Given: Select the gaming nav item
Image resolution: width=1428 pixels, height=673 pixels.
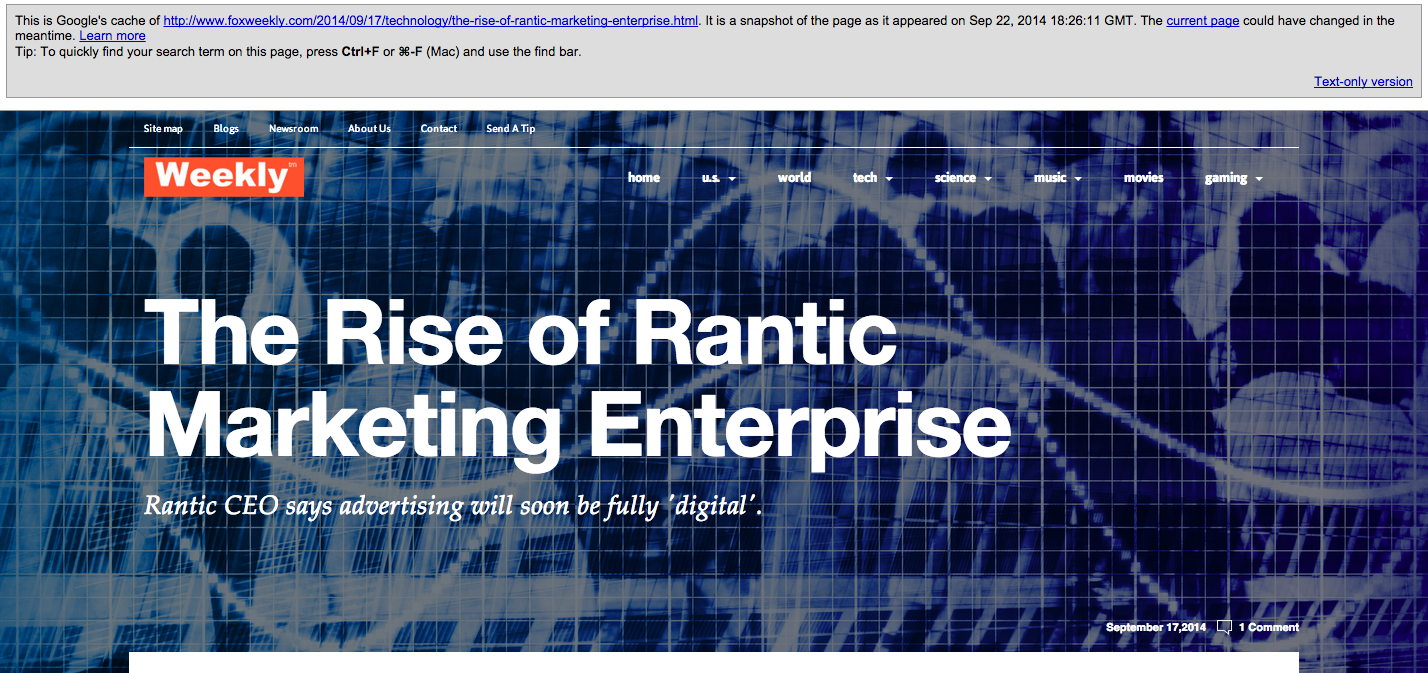Looking at the screenshot, I should (1226, 178).
